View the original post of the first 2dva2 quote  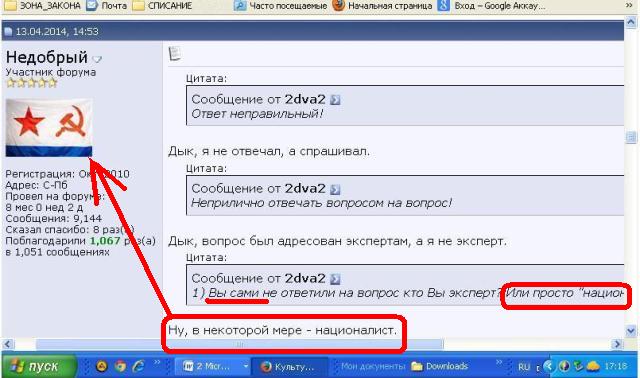tap(335, 100)
